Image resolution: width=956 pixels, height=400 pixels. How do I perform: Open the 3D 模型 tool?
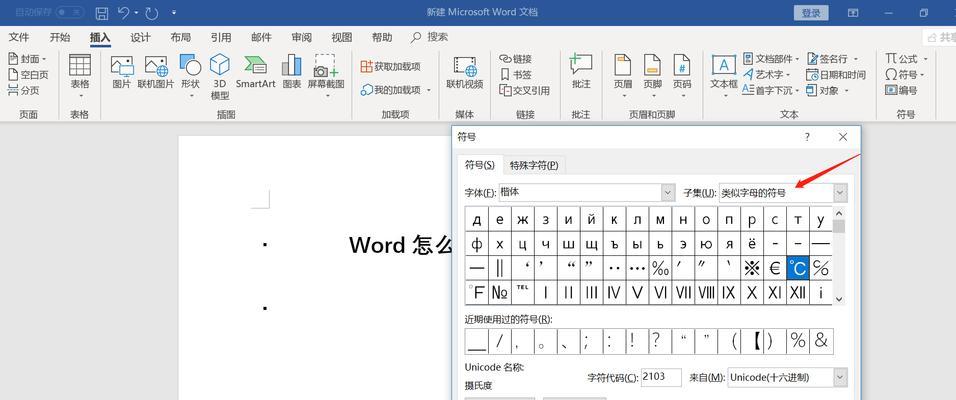point(219,76)
